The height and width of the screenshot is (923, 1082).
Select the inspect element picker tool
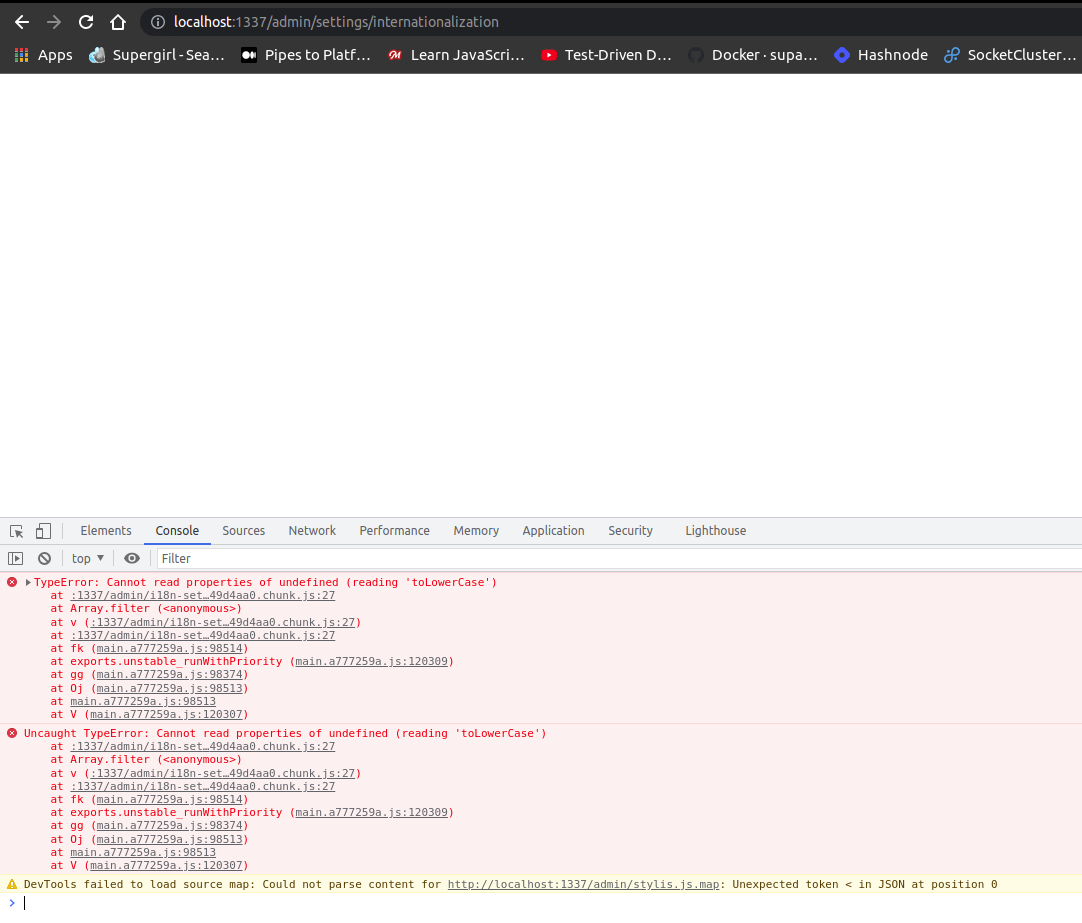click(15, 530)
